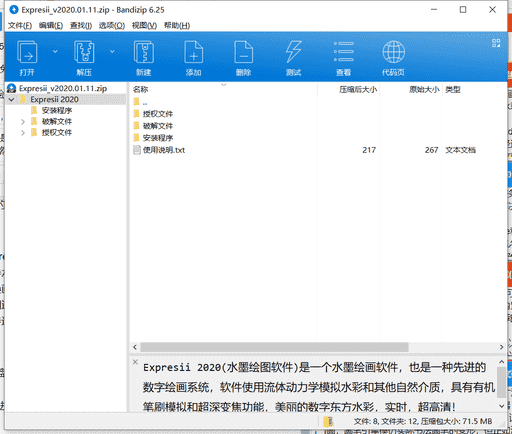Screen dimensions: 512x434
Task: Select 破解文件 folder in the left tree
Action: 57,121
